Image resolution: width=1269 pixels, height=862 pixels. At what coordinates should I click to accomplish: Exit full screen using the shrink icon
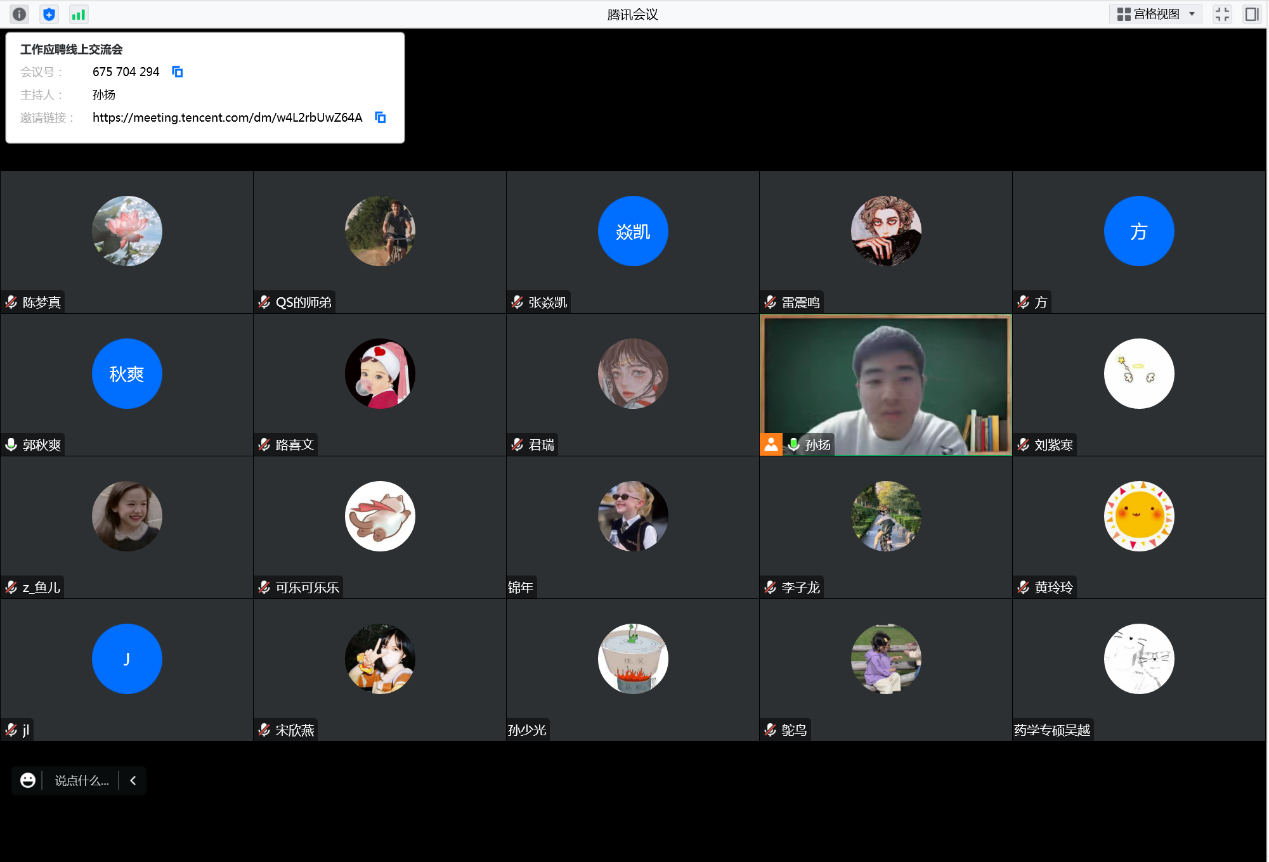point(1222,14)
